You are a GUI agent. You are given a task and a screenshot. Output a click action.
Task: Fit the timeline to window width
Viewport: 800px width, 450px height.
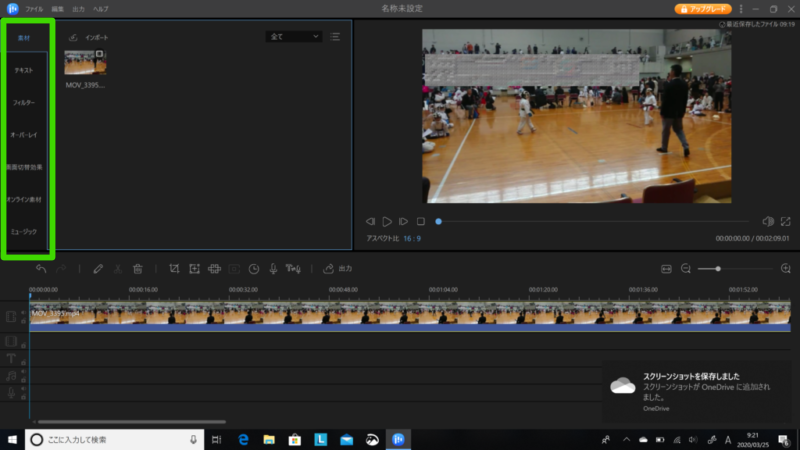pos(666,269)
